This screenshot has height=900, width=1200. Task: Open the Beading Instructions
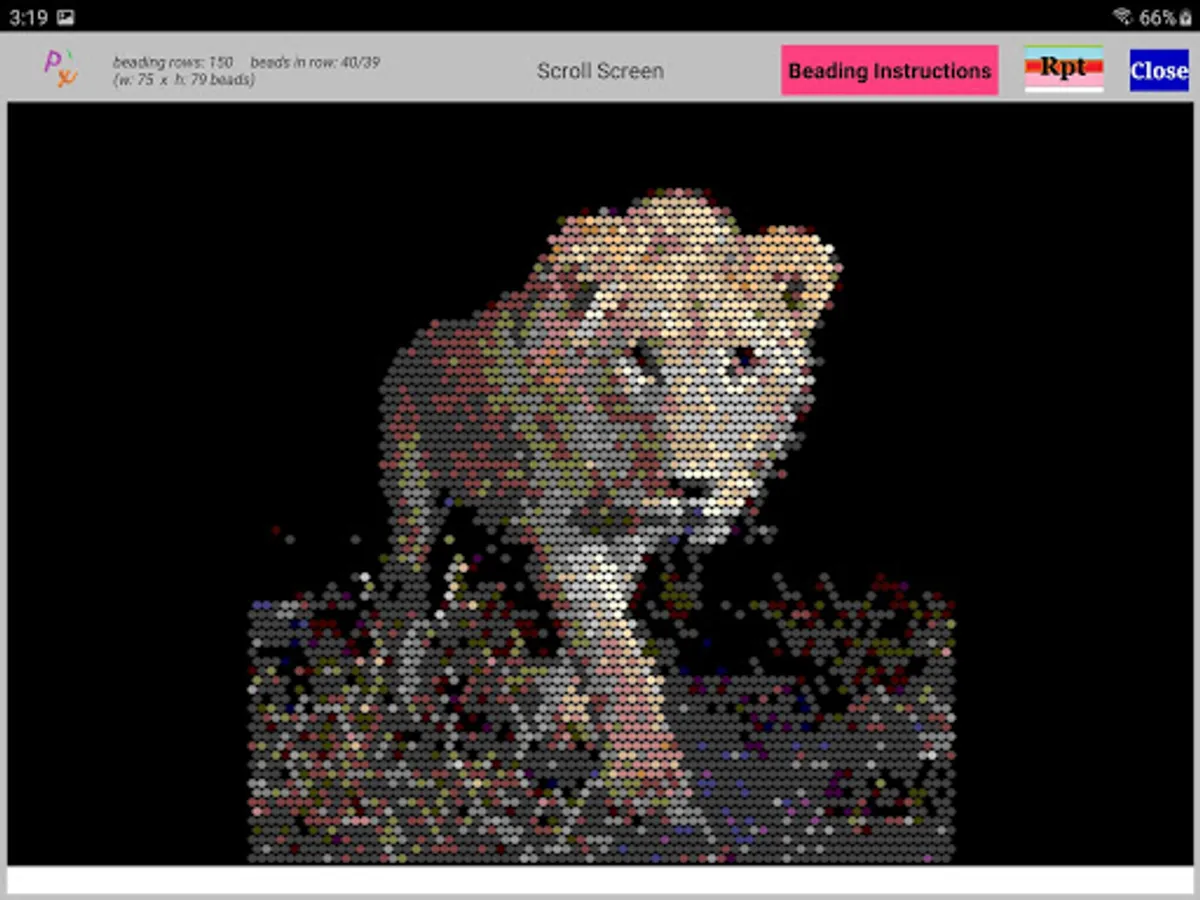pyautogui.click(x=889, y=70)
